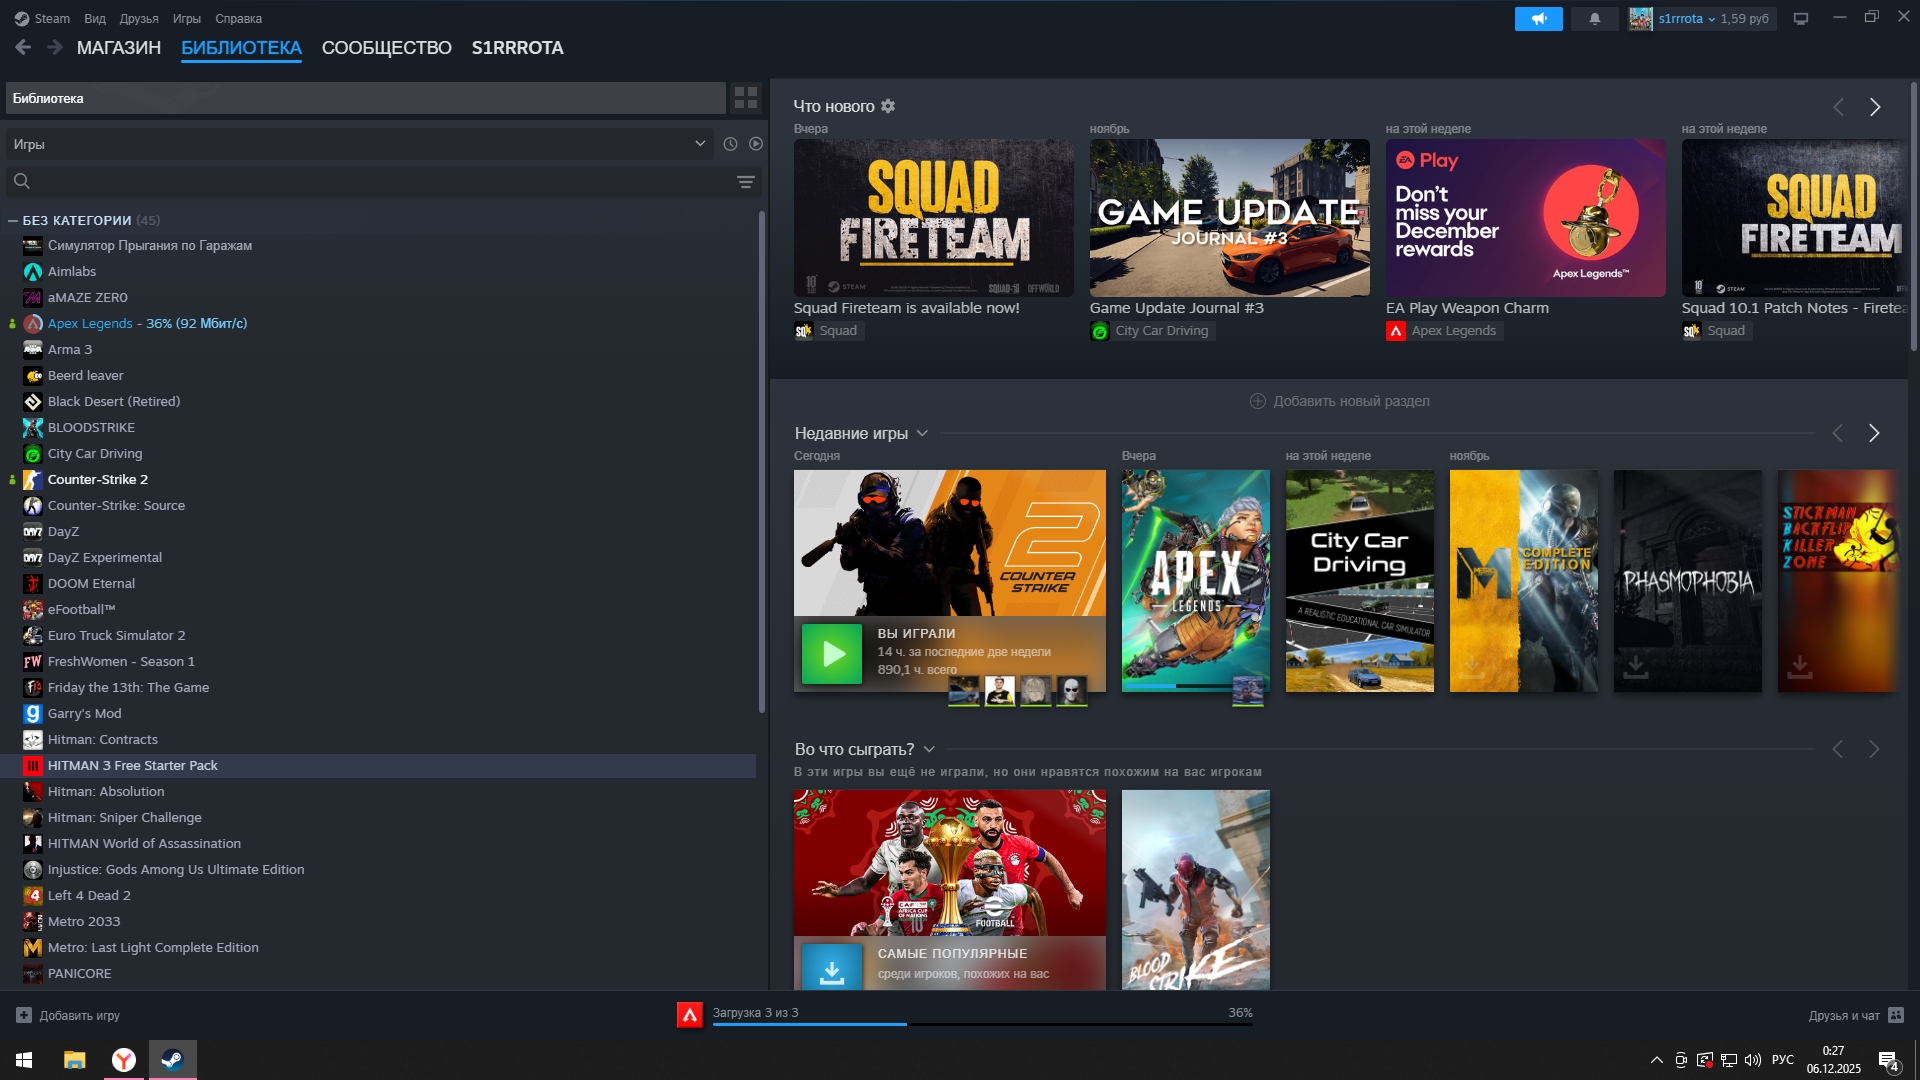The height and width of the screenshot is (1080, 1920).
Task: Select Euro Truck Simulator 2 in list
Action: [x=116, y=636]
